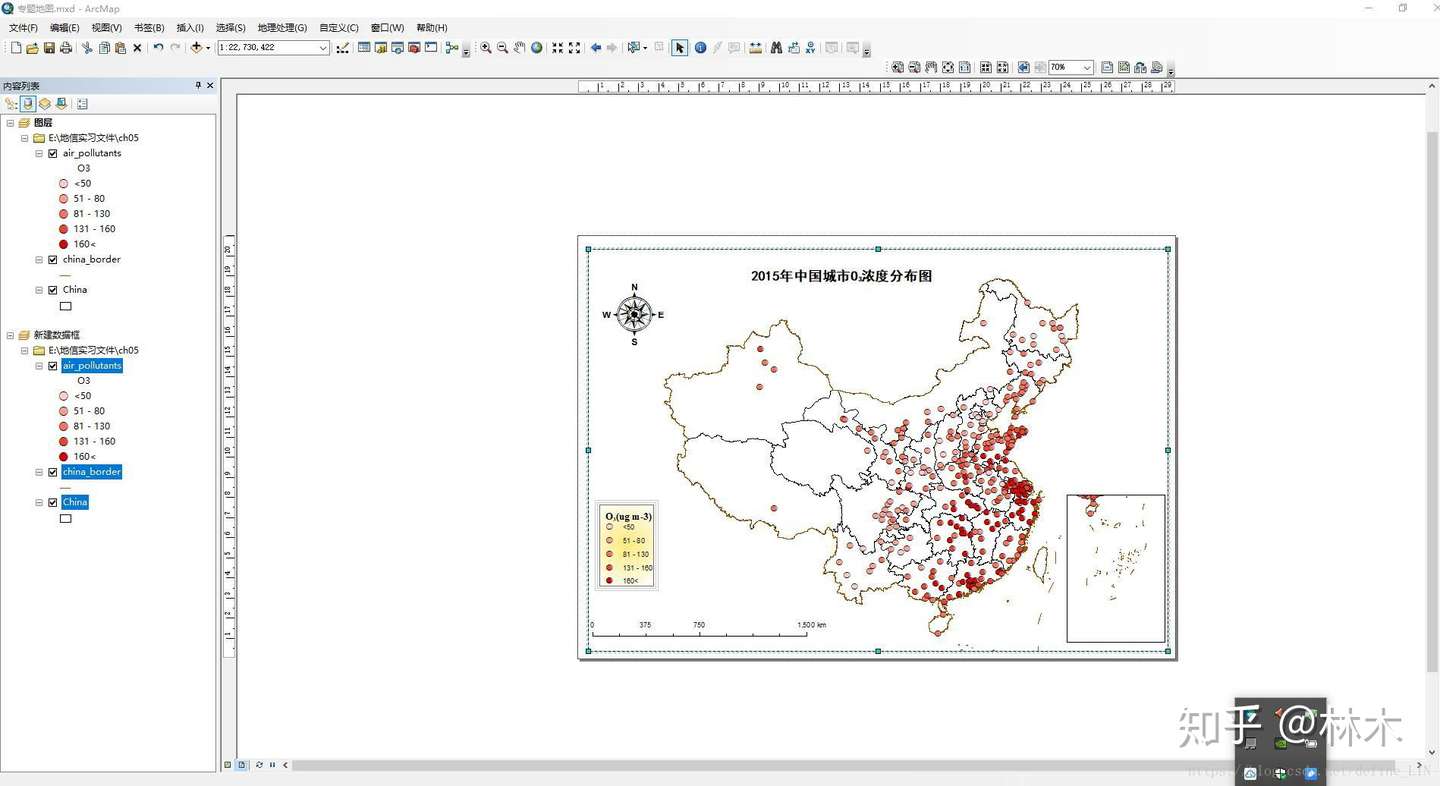
Task: Collapse the 图层 data frame node
Action: point(10,123)
